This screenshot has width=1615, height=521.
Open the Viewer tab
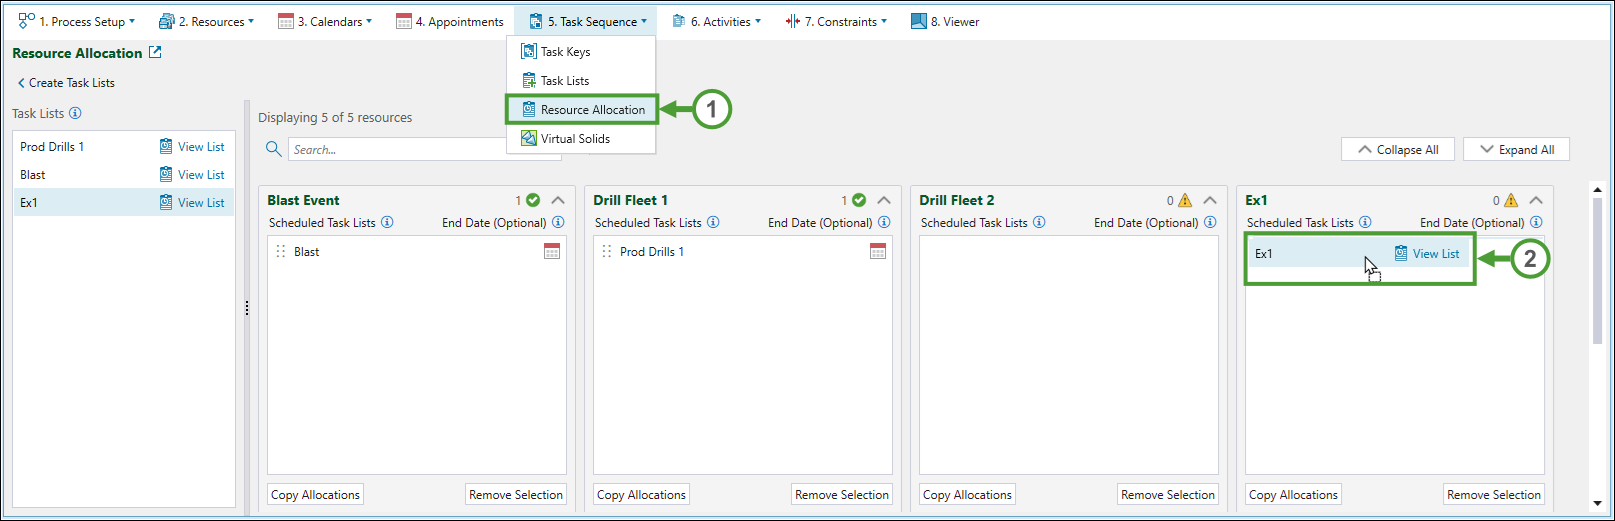click(x=945, y=21)
